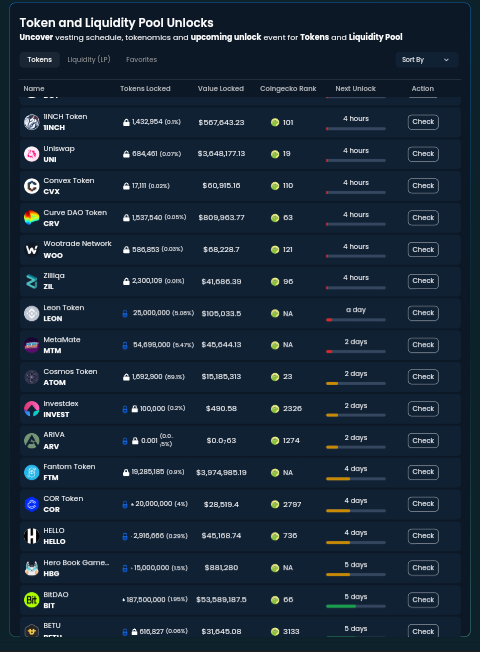The width and height of the screenshot is (480, 652).
Task: Click the COR Token logo icon
Action: click(x=32, y=504)
